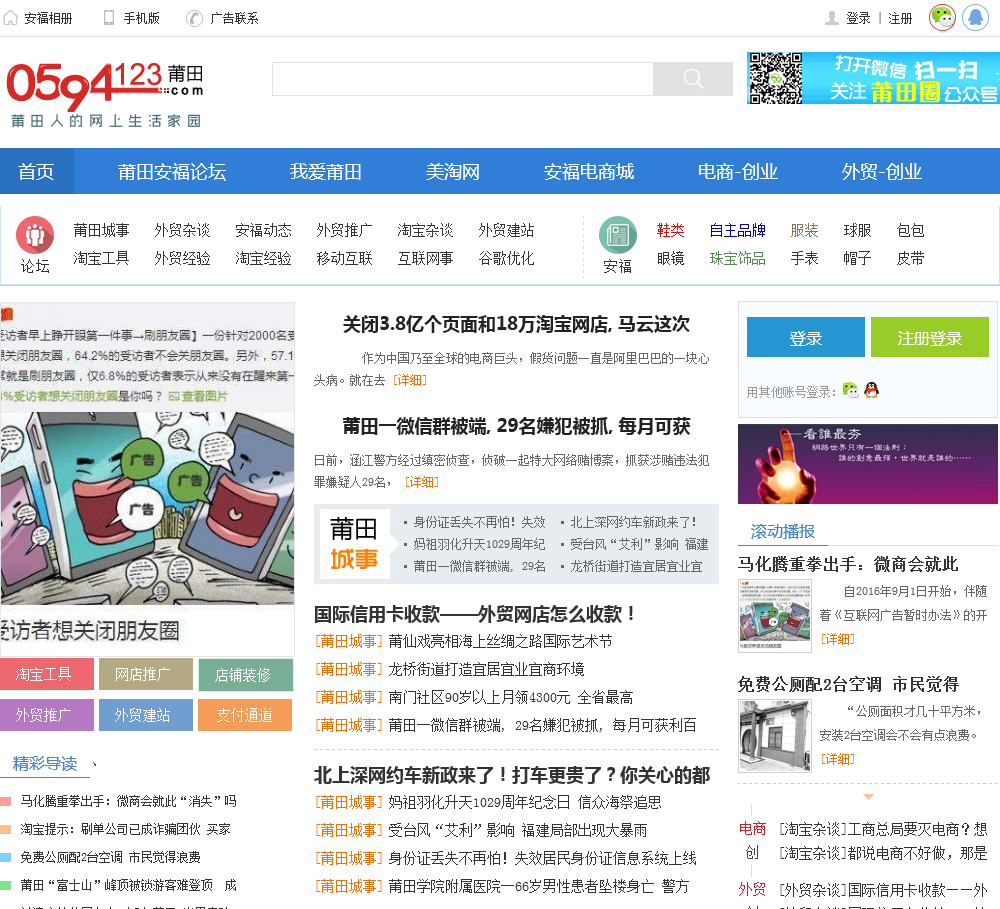The height and width of the screenshot is (909, 1000).
Task: Click the WeChat icon in the top right corner
Action: (942, 17)
